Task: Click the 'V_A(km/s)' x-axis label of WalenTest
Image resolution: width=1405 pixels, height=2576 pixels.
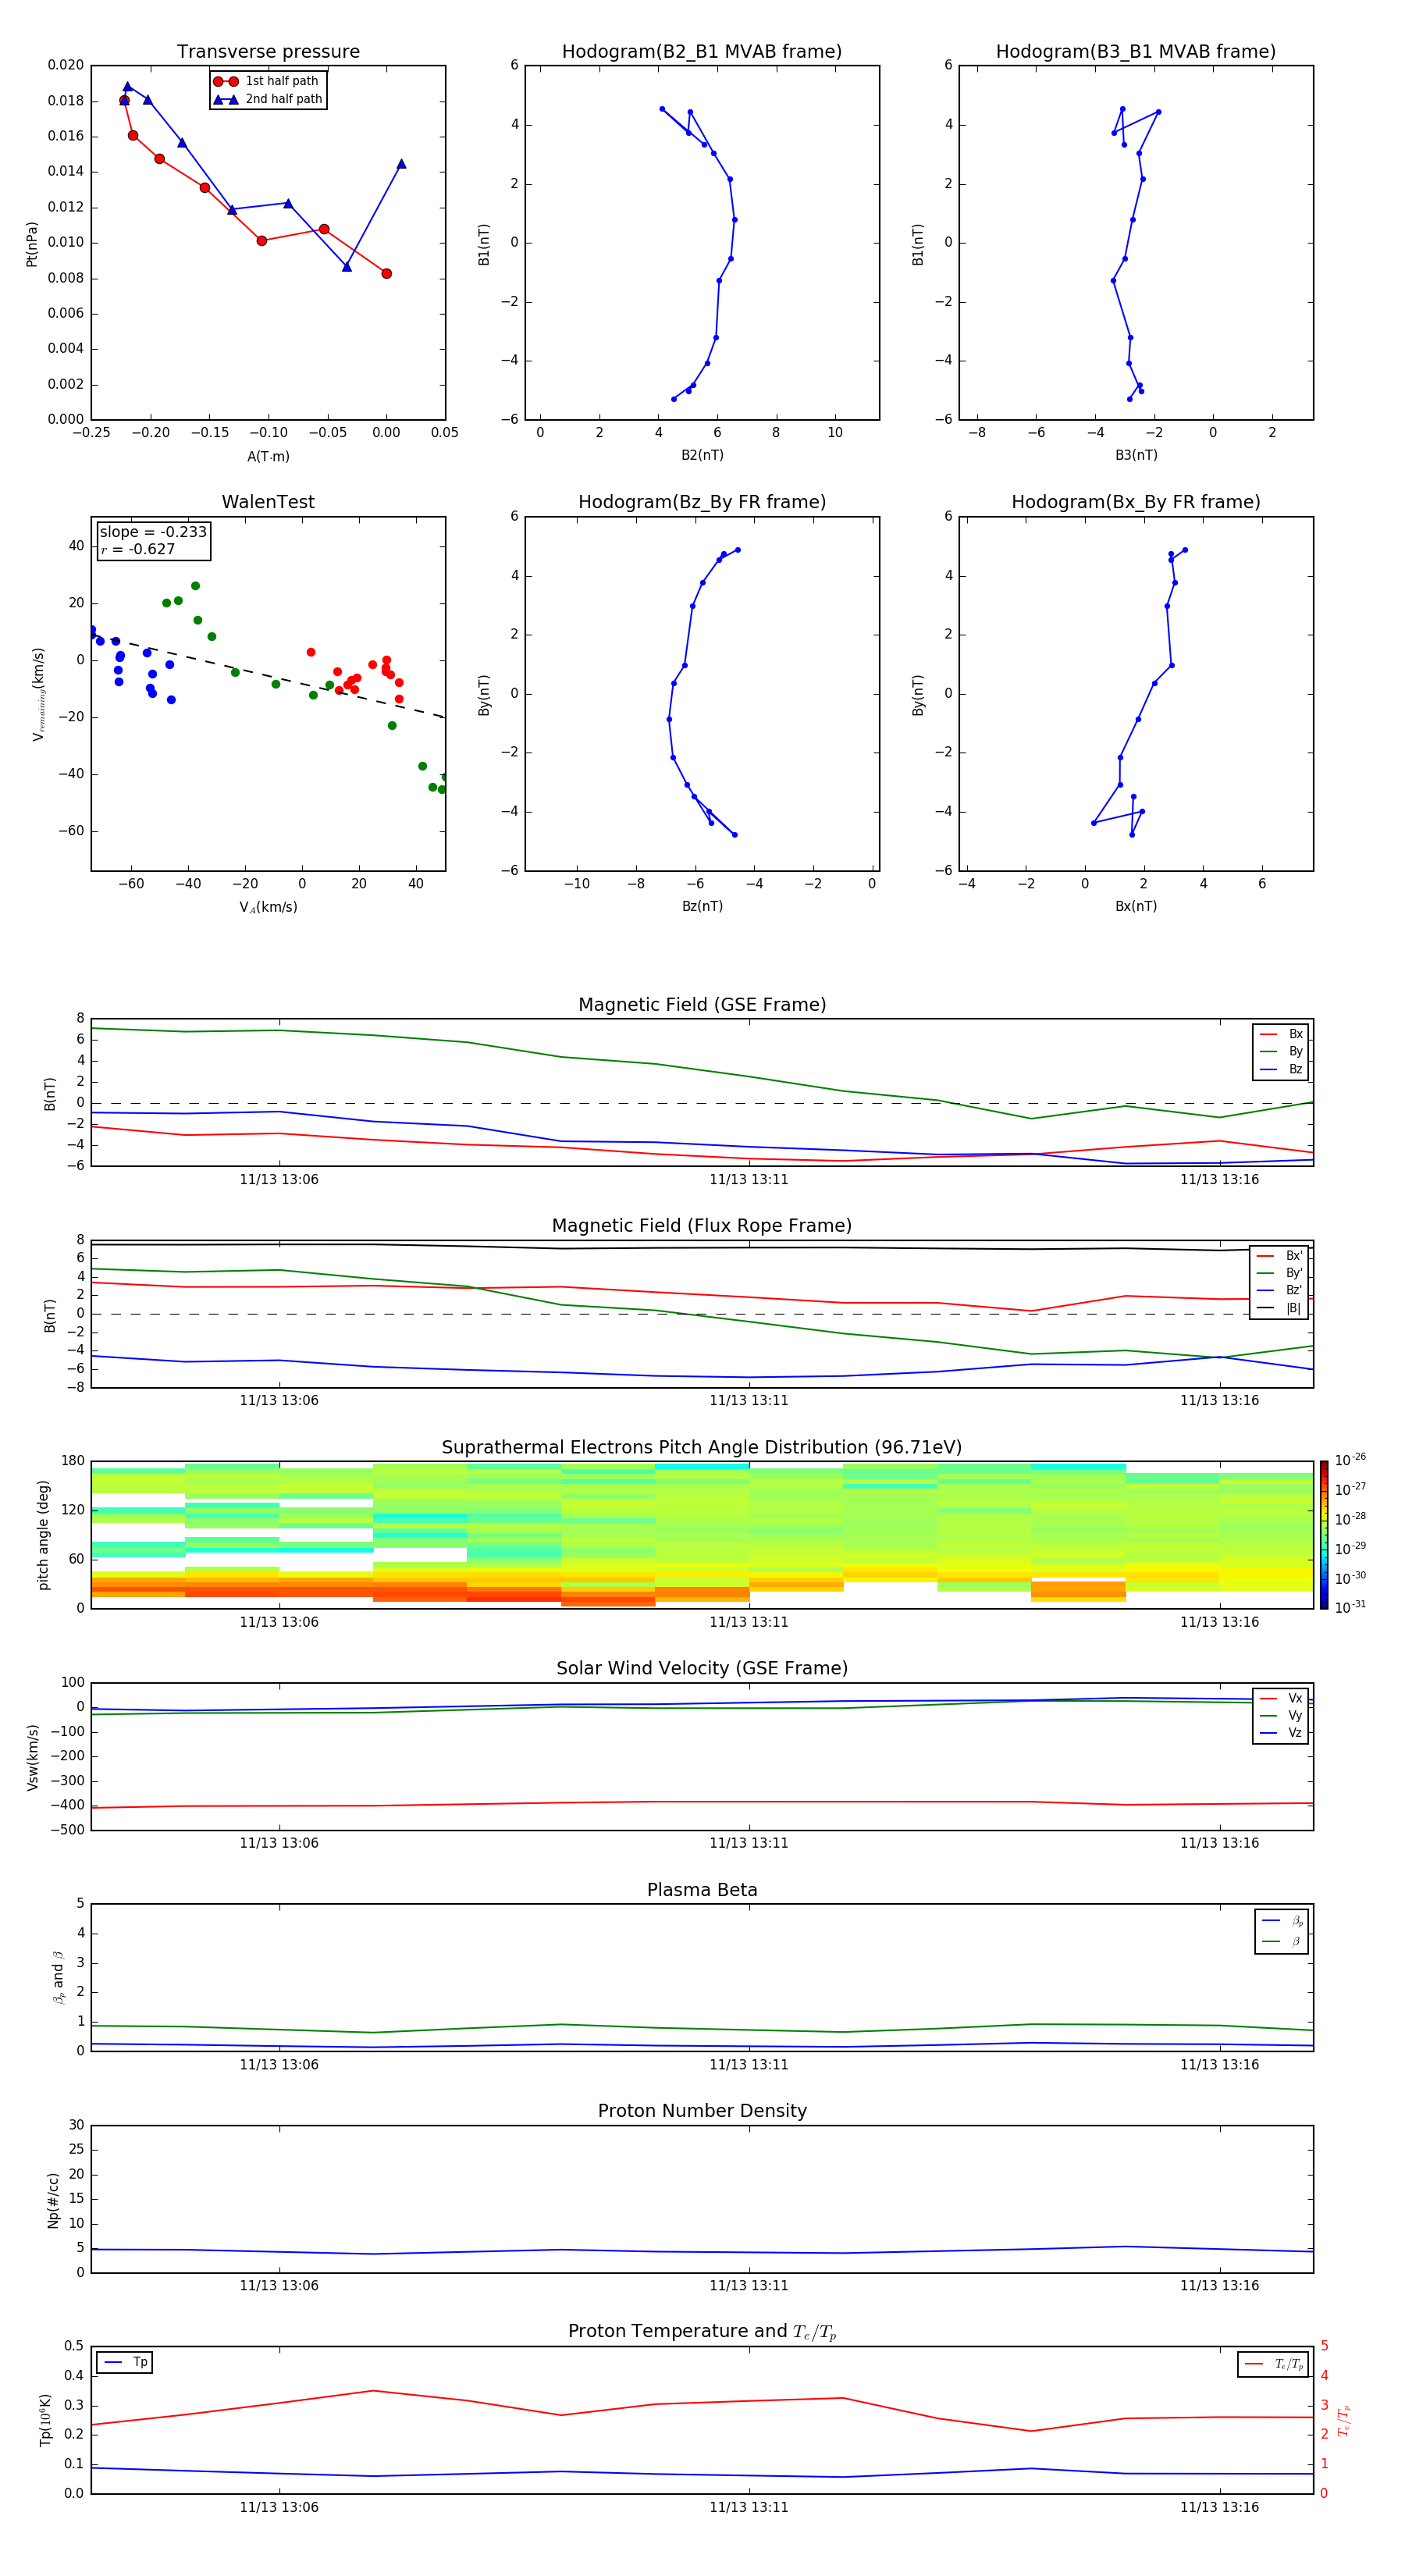Action: 268,907
